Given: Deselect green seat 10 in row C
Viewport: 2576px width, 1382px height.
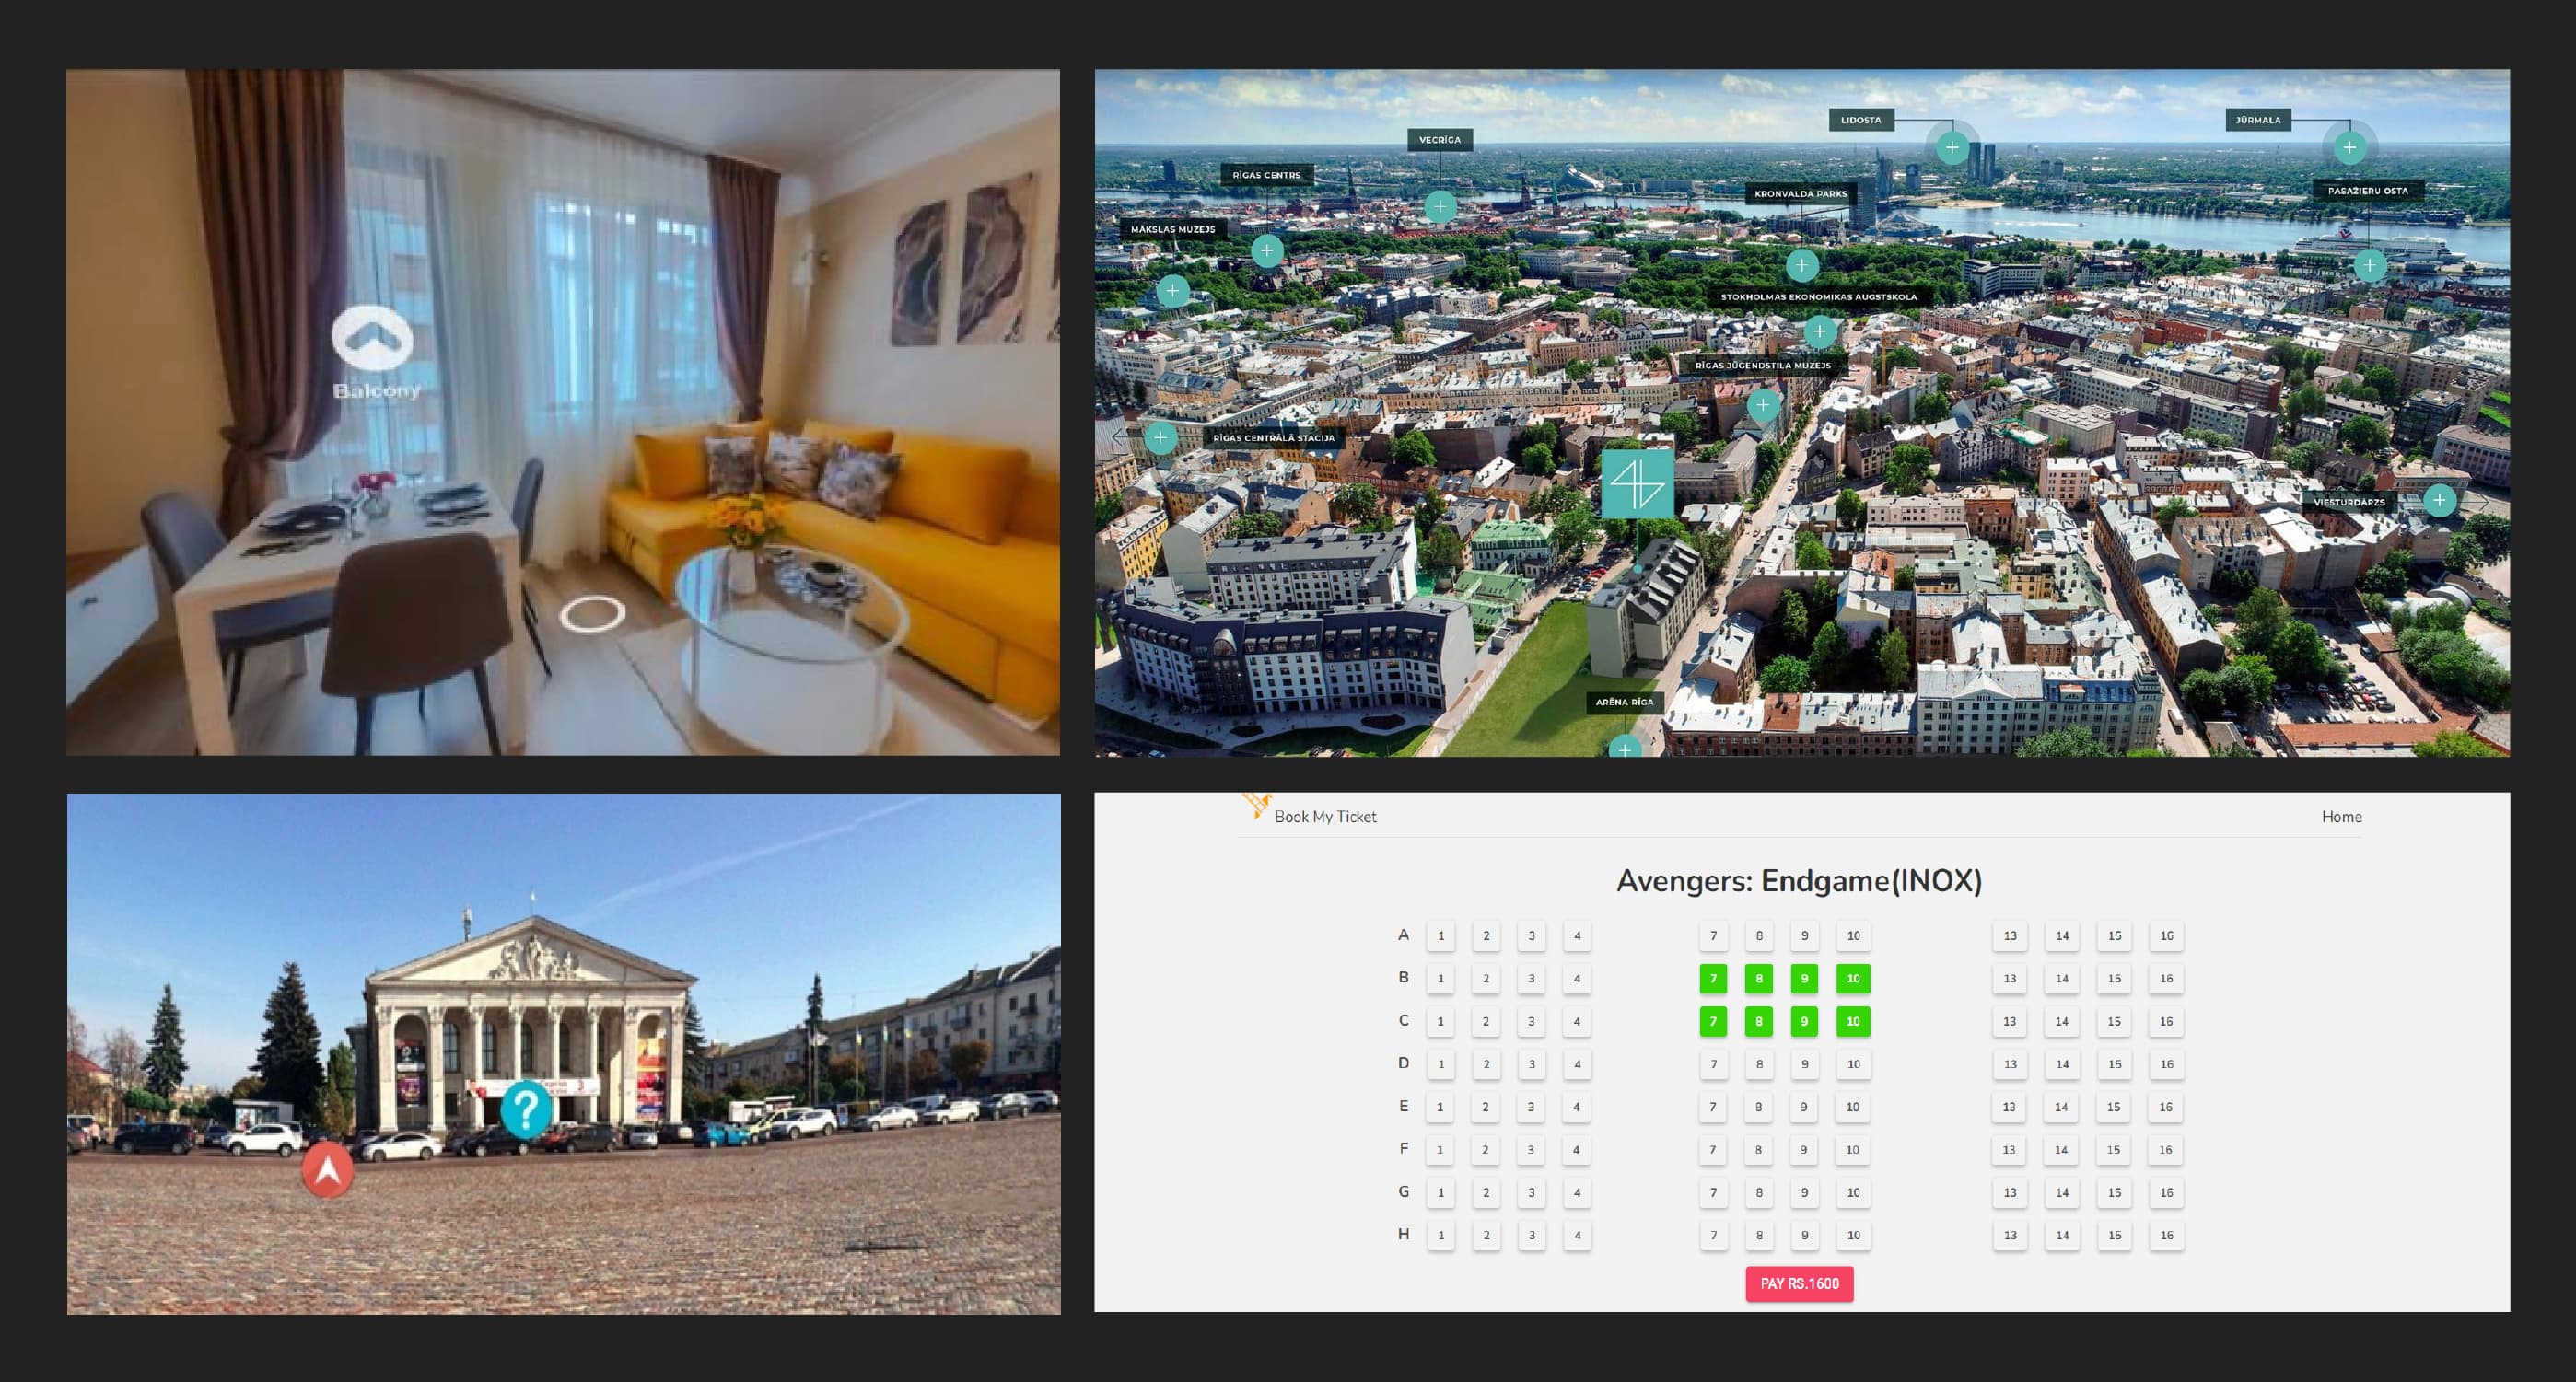Looking at the screenshot, I should [1853, 1022].
